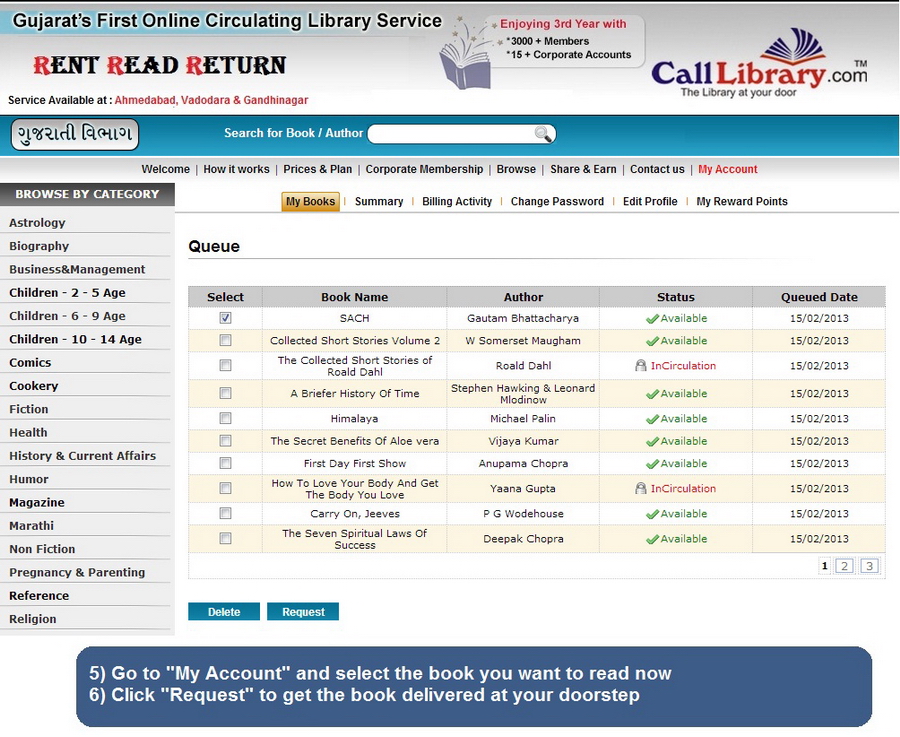Select checkbox for A Briefer History Of Time
The width and height of the screenshot is (900, 737).
(225, 393)
